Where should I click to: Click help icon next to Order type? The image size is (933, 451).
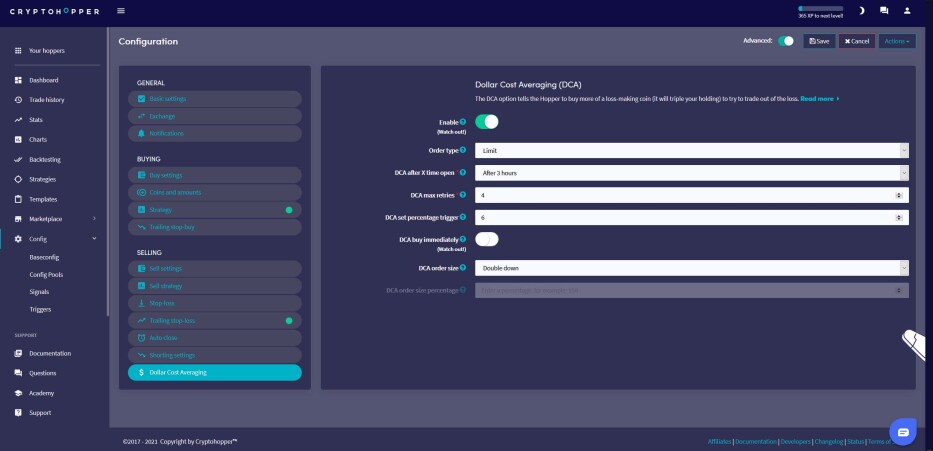[x=463, y=150]
